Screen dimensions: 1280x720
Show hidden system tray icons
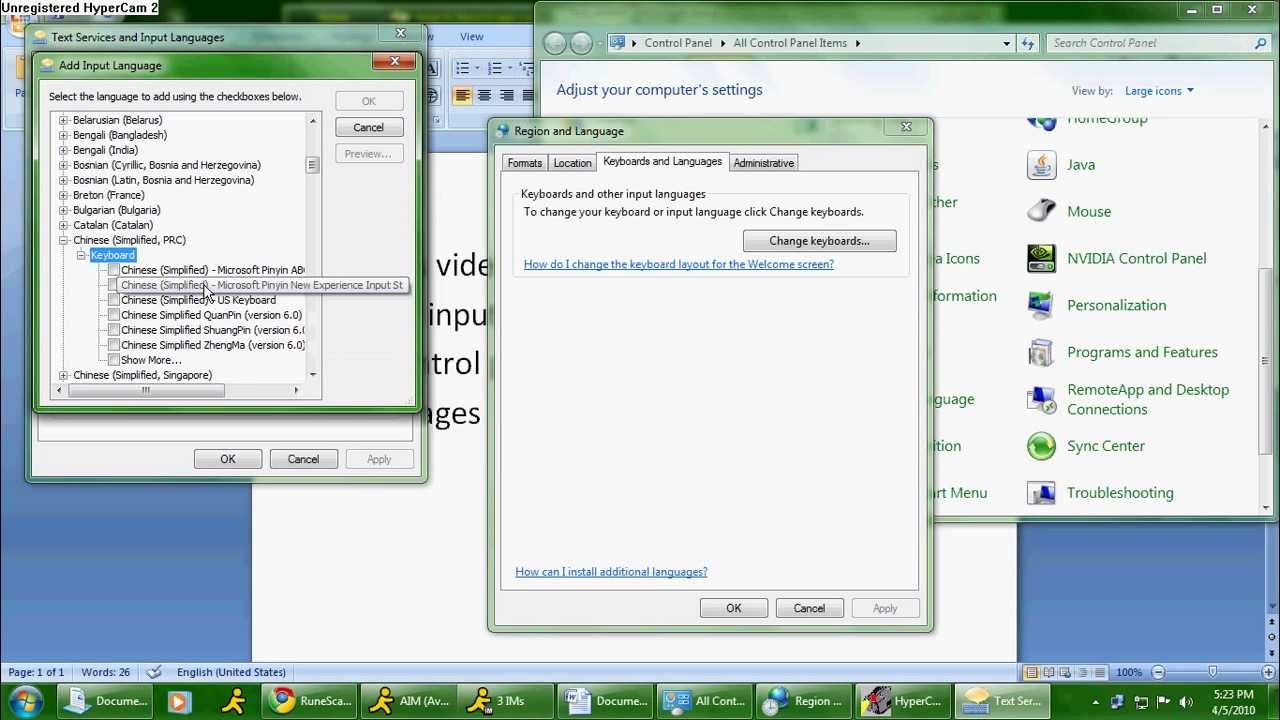click(x=1096, y=702)
